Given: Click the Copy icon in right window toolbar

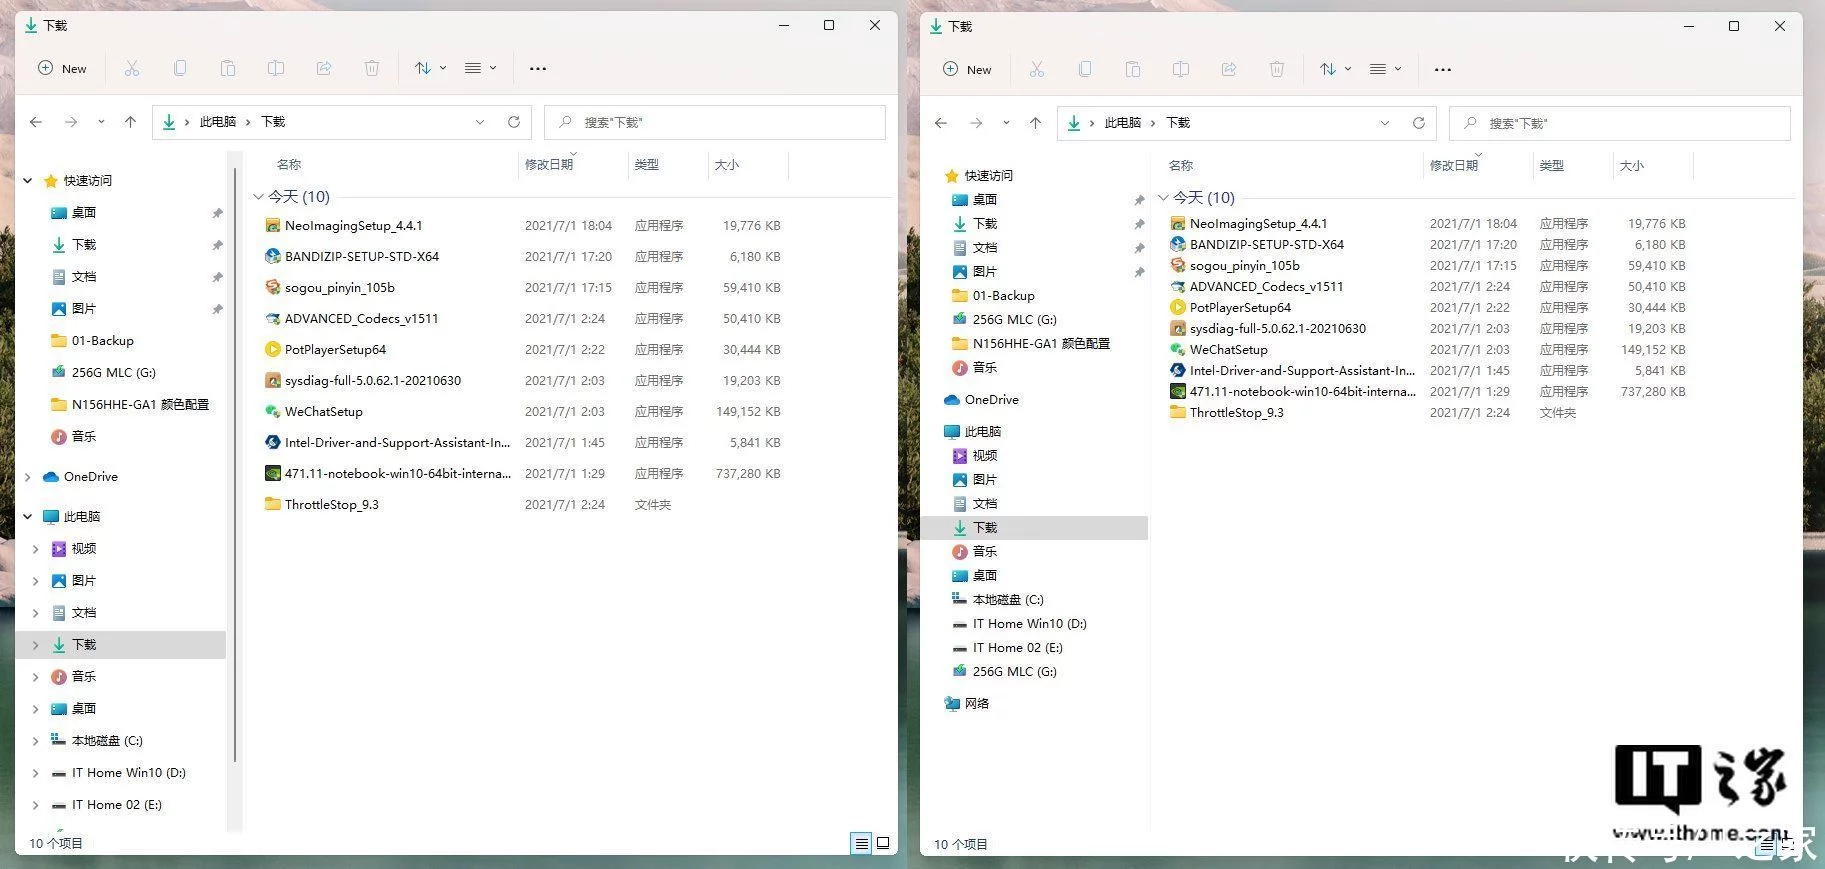Looking at the screenshot, I should [1085, 69].
